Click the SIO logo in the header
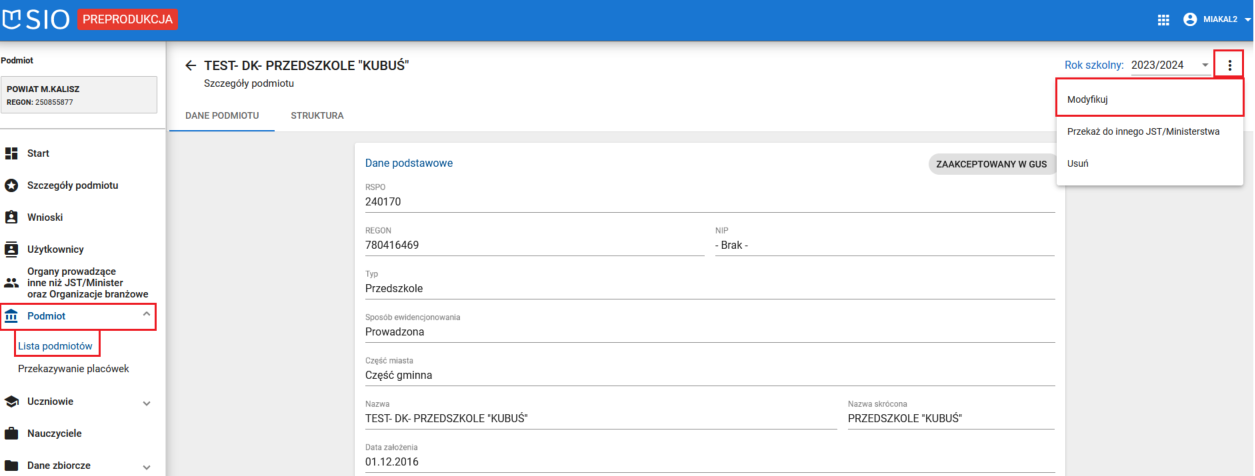 point(36,19)
